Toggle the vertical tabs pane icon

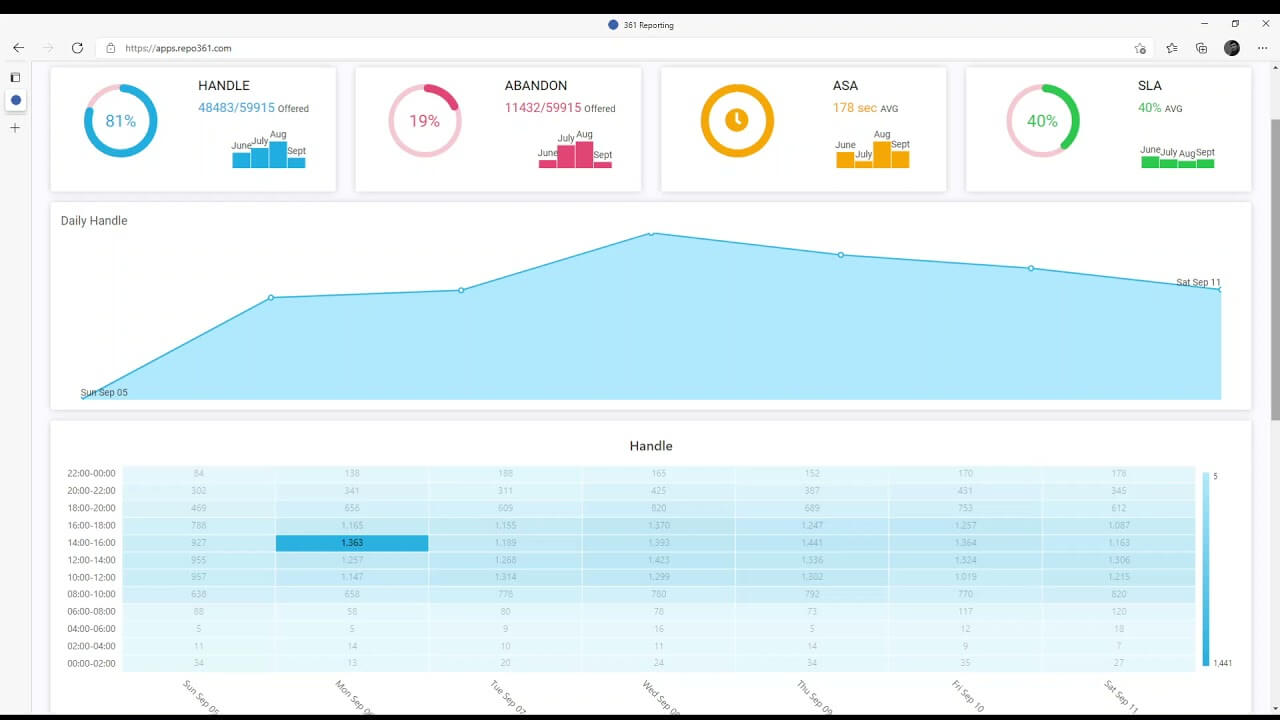point(15,77)
